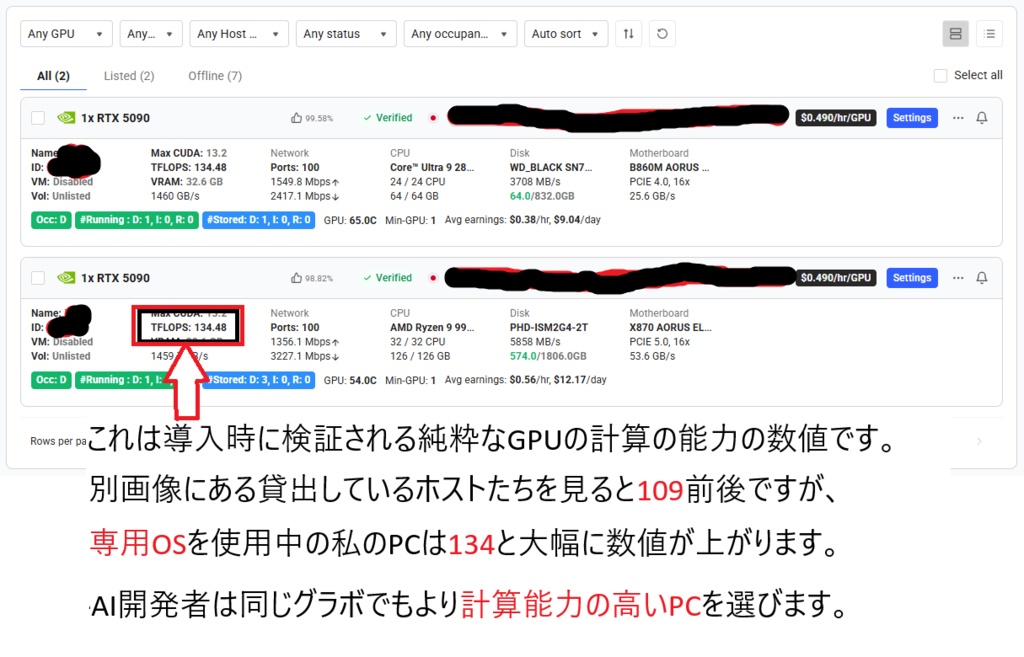Click the AMD Ryzen 9 99... CPU name
Viewport: 1024px width, 657px height.
point(432,328)
